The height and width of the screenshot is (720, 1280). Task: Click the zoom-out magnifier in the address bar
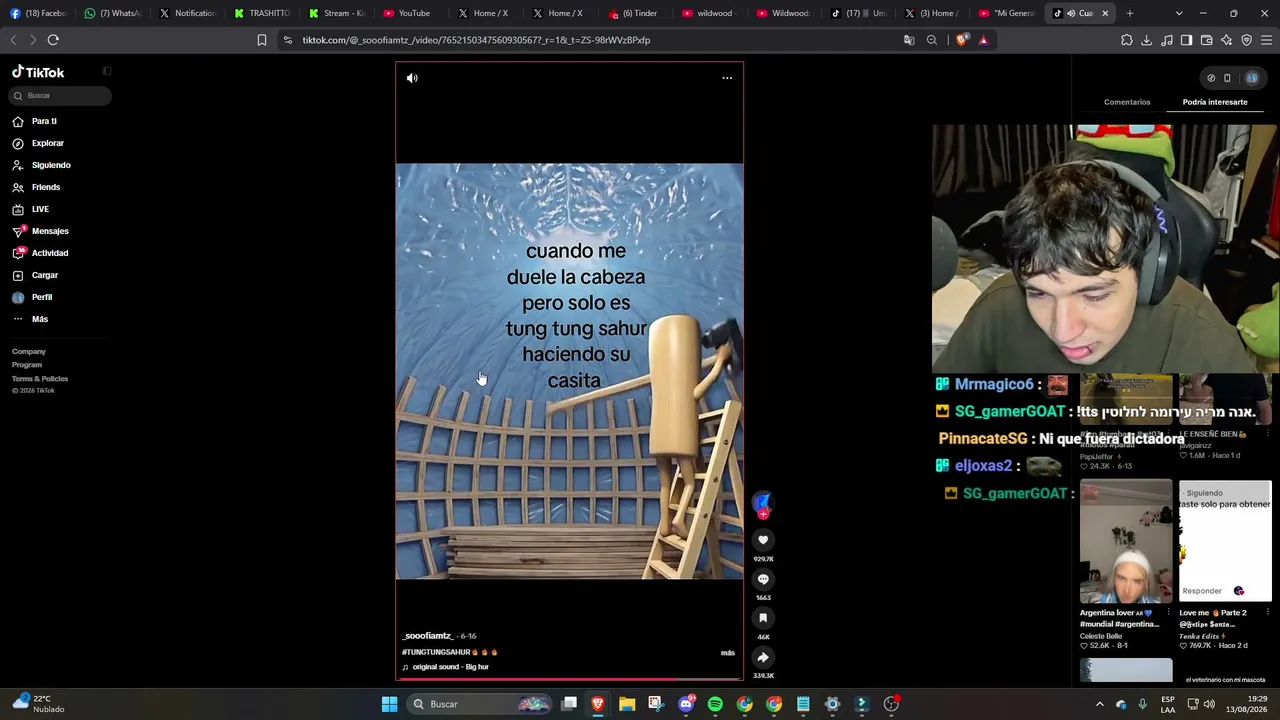(x=932, y=40)
